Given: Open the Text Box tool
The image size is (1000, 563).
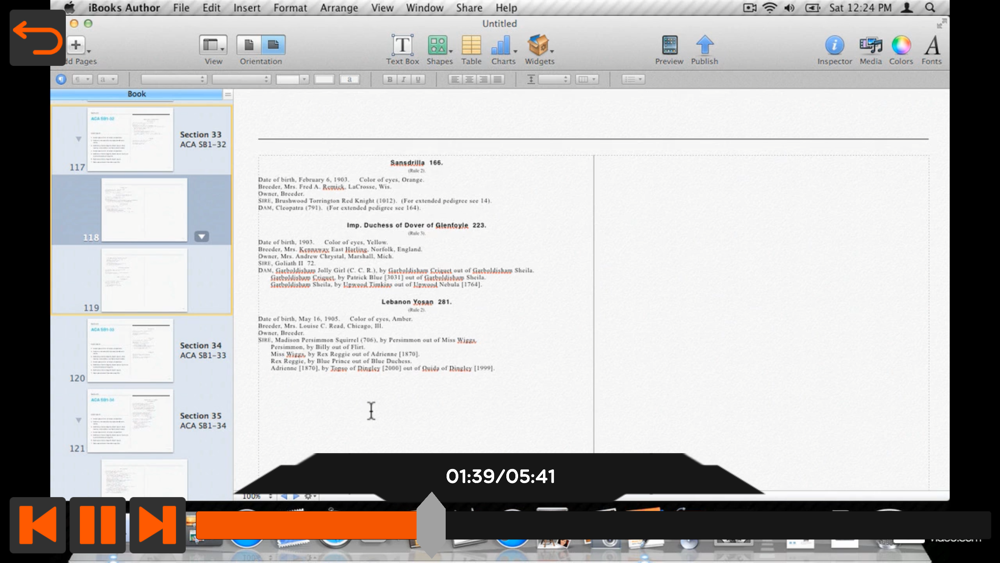Looking at the screenshot, I should [402, 50].
